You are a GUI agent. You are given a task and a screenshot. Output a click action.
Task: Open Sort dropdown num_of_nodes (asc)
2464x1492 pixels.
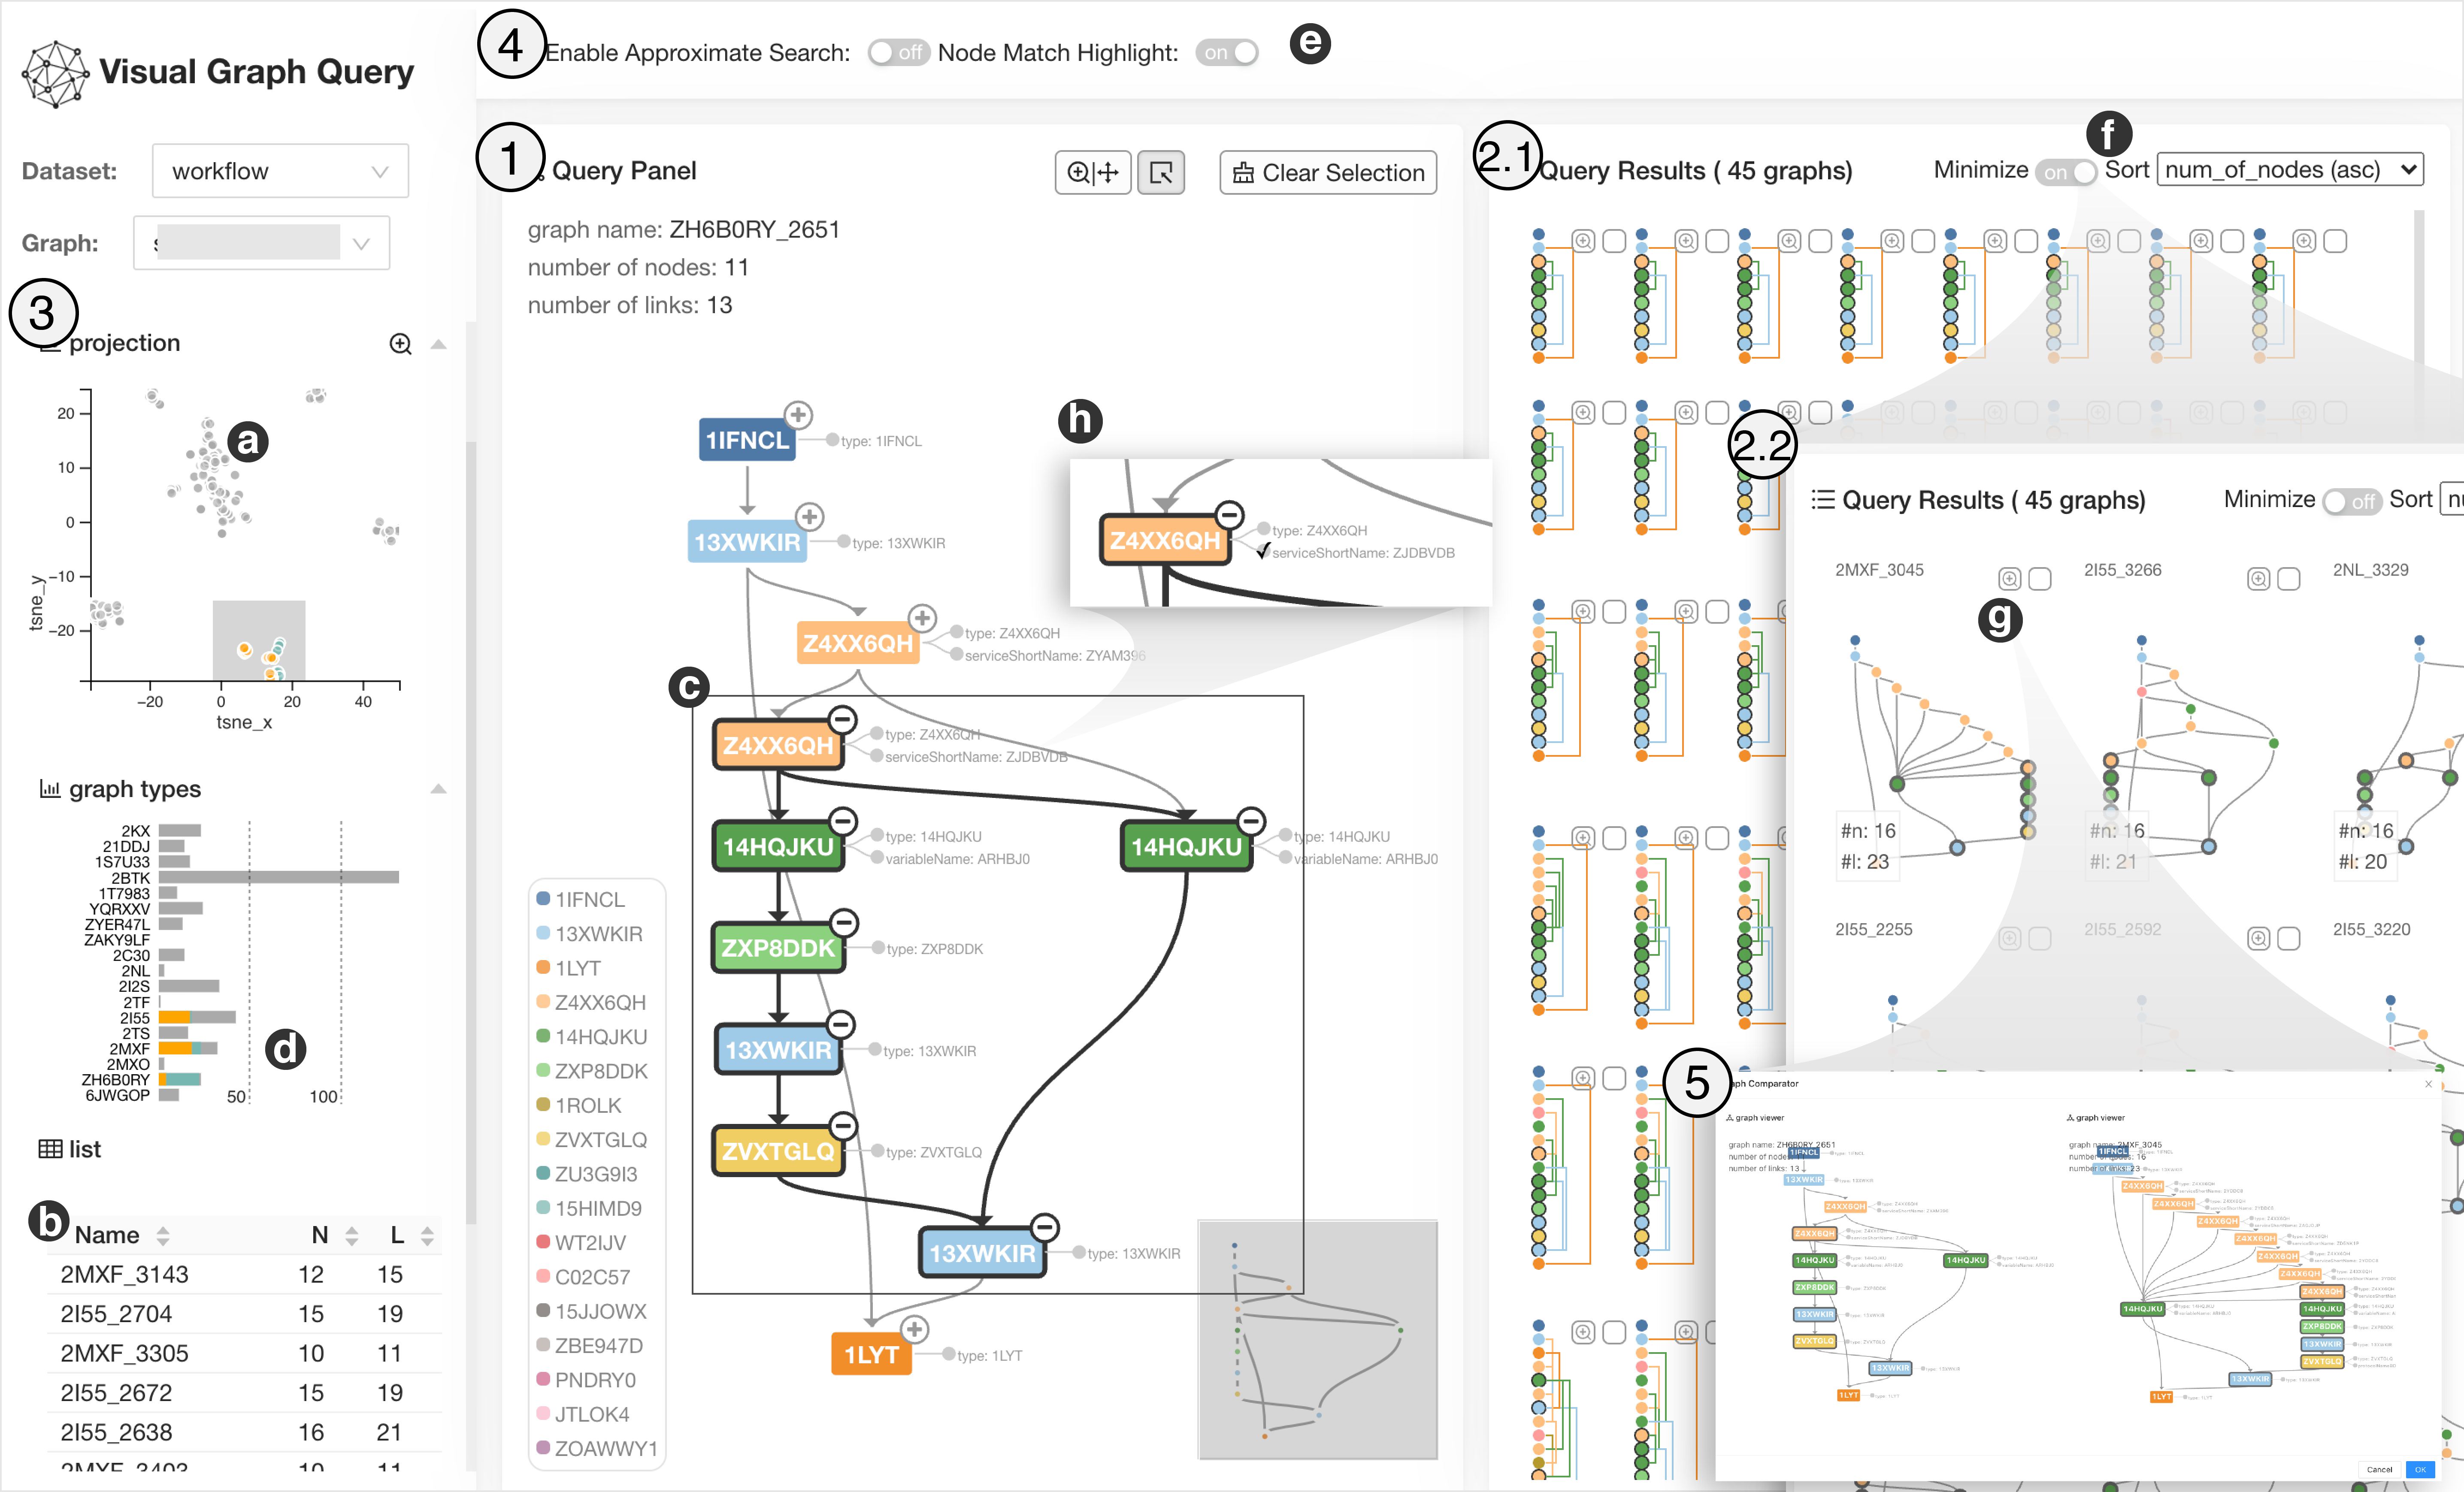click(2290, 170)
